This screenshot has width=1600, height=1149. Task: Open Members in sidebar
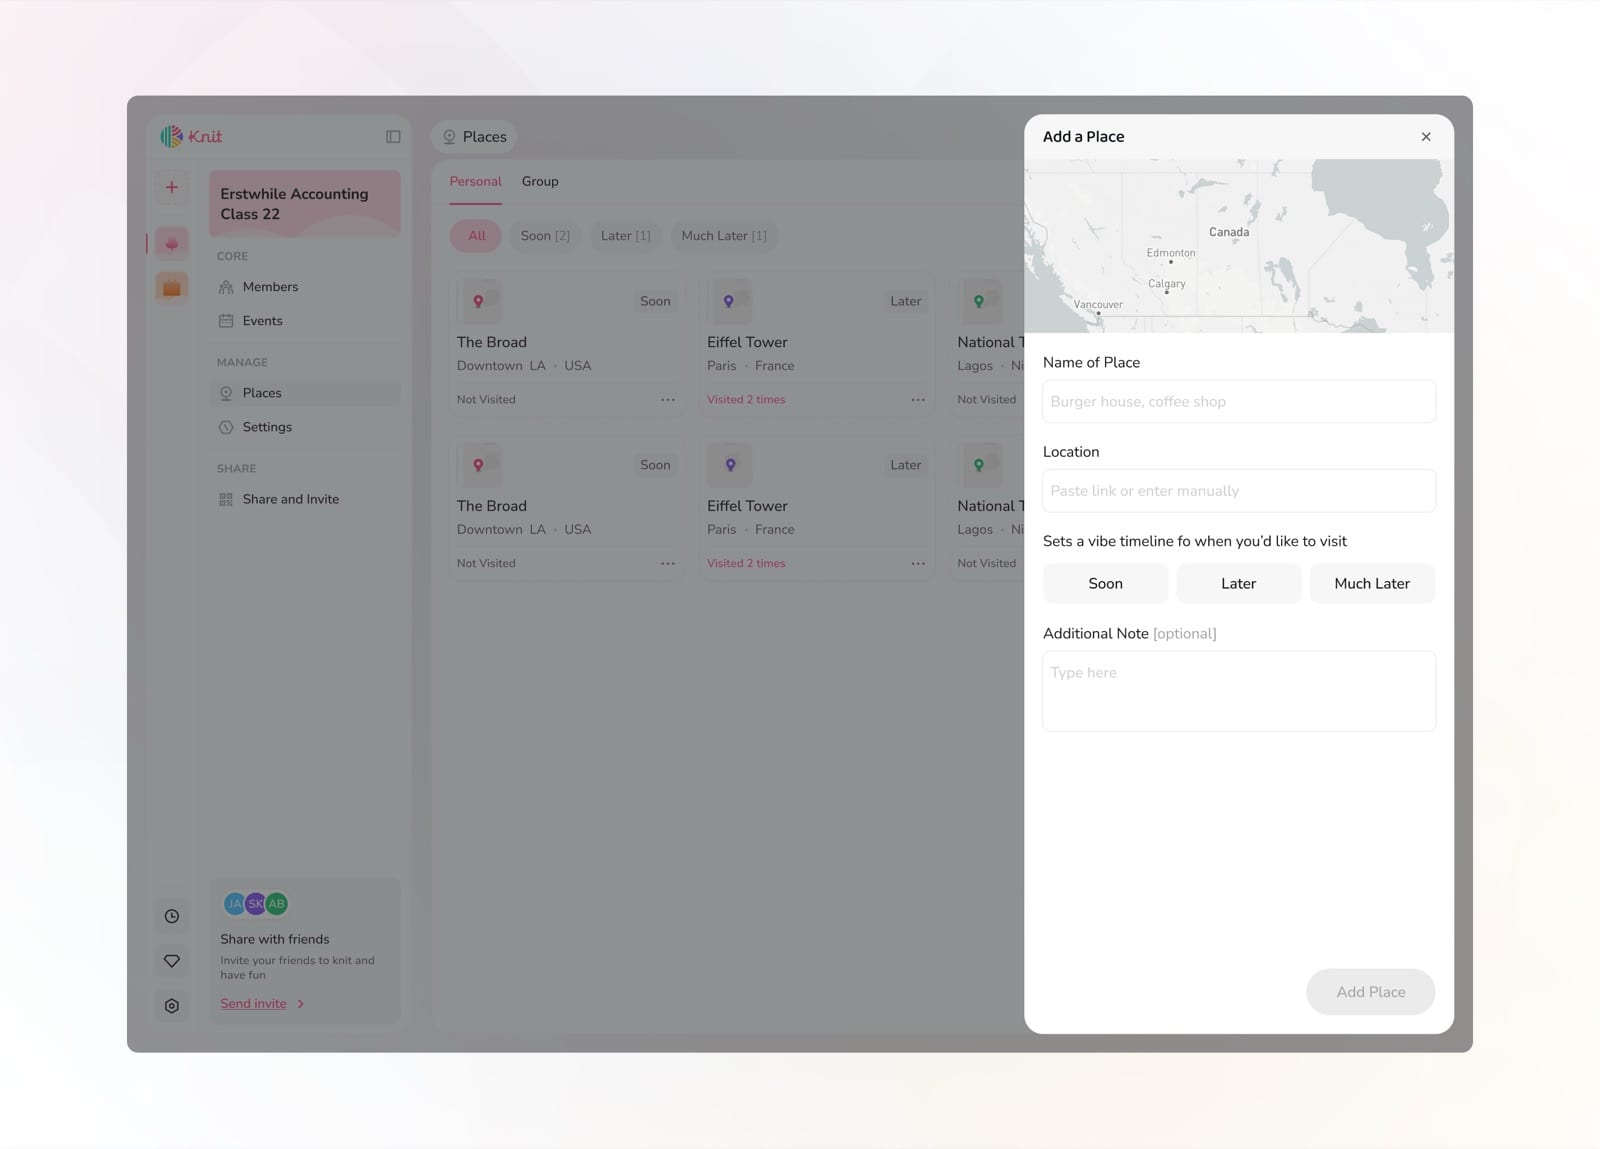coord(304,287)
